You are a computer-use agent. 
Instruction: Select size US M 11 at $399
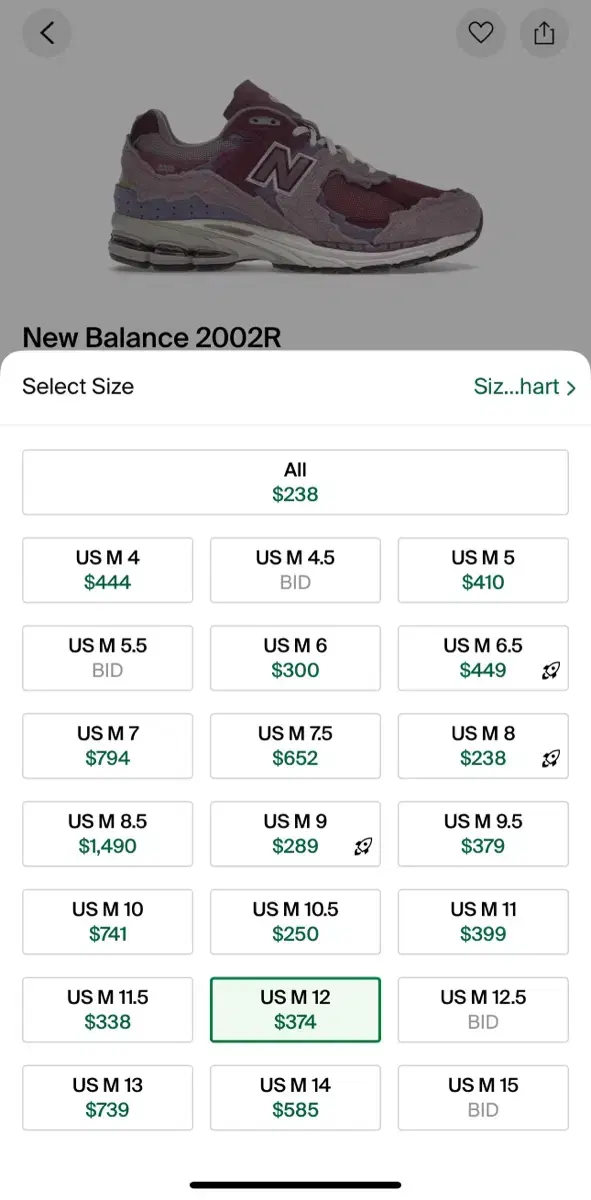click(483, 922)
